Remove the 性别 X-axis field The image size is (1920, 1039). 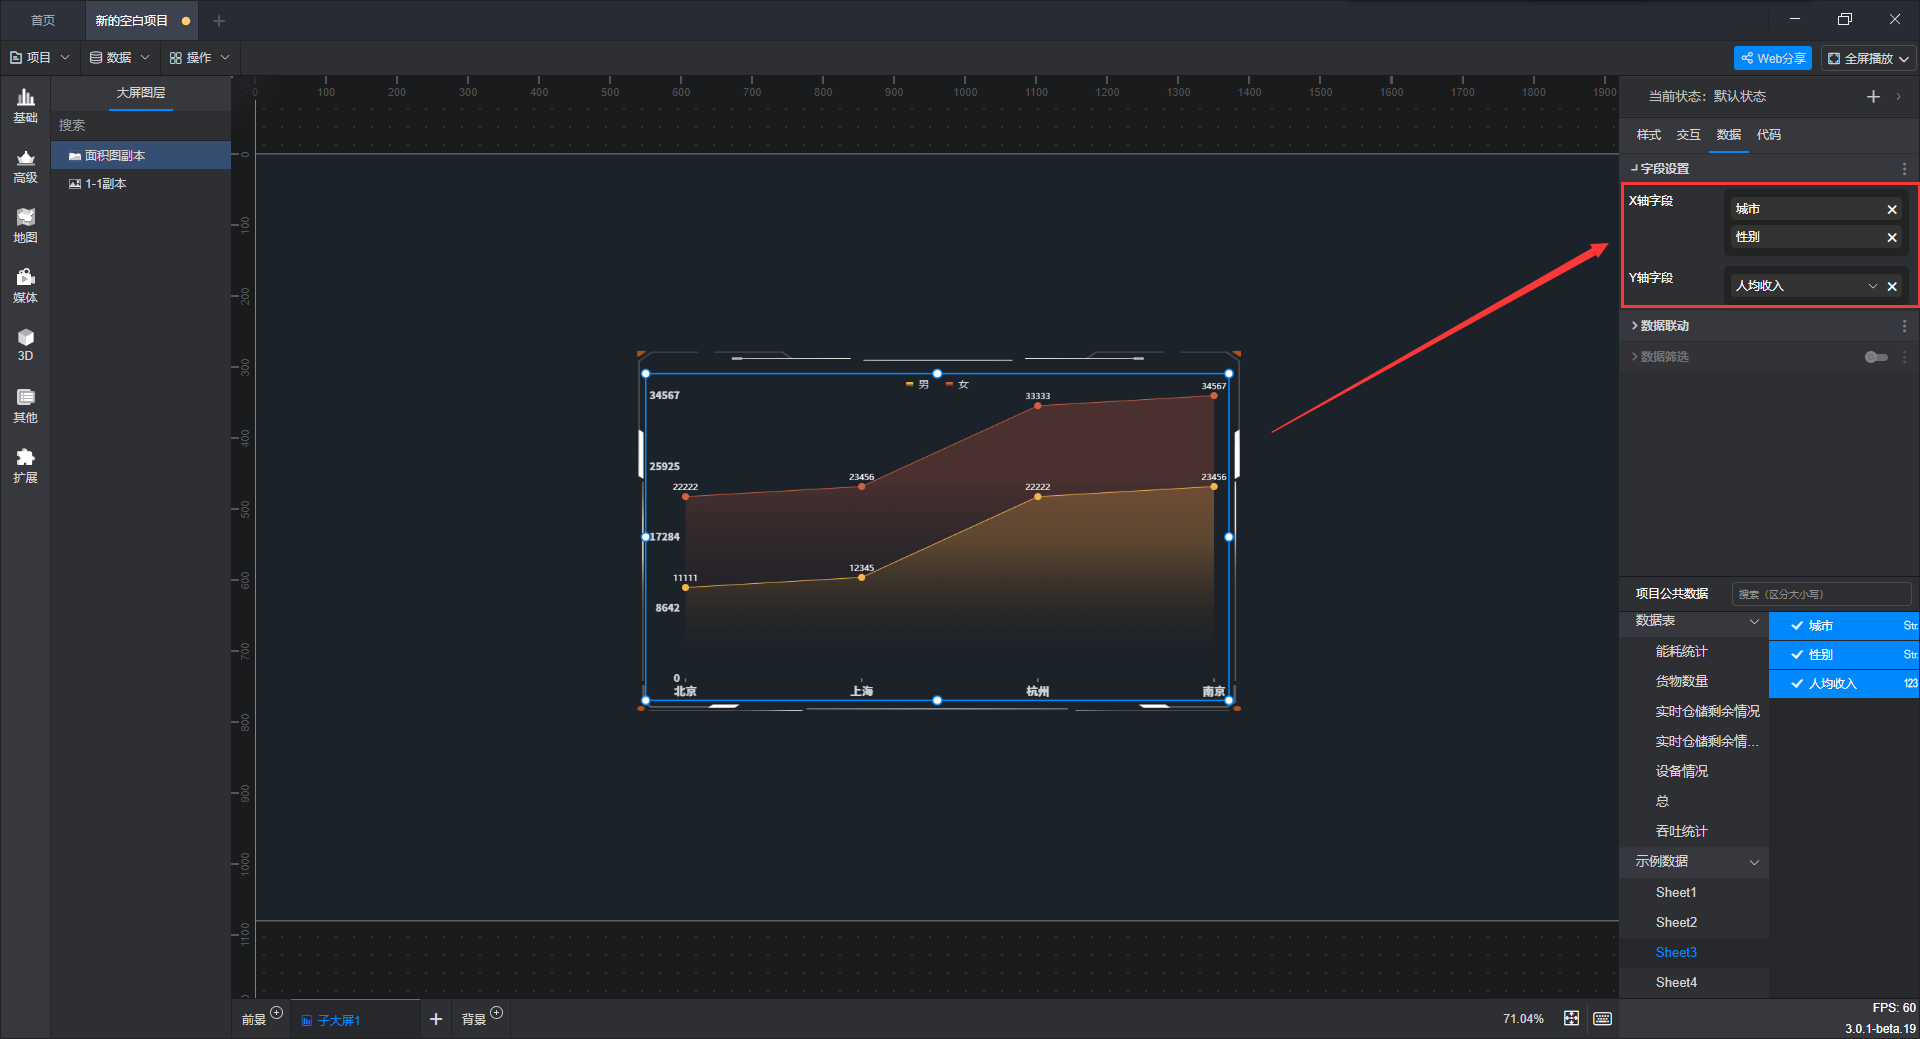(1892, 237)
